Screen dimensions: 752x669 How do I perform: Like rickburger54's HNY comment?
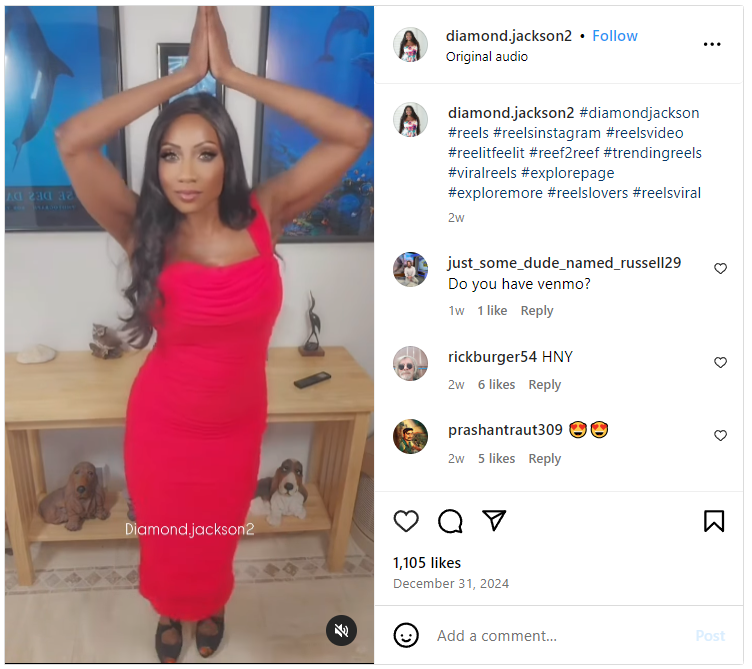[x=720, y=363]
